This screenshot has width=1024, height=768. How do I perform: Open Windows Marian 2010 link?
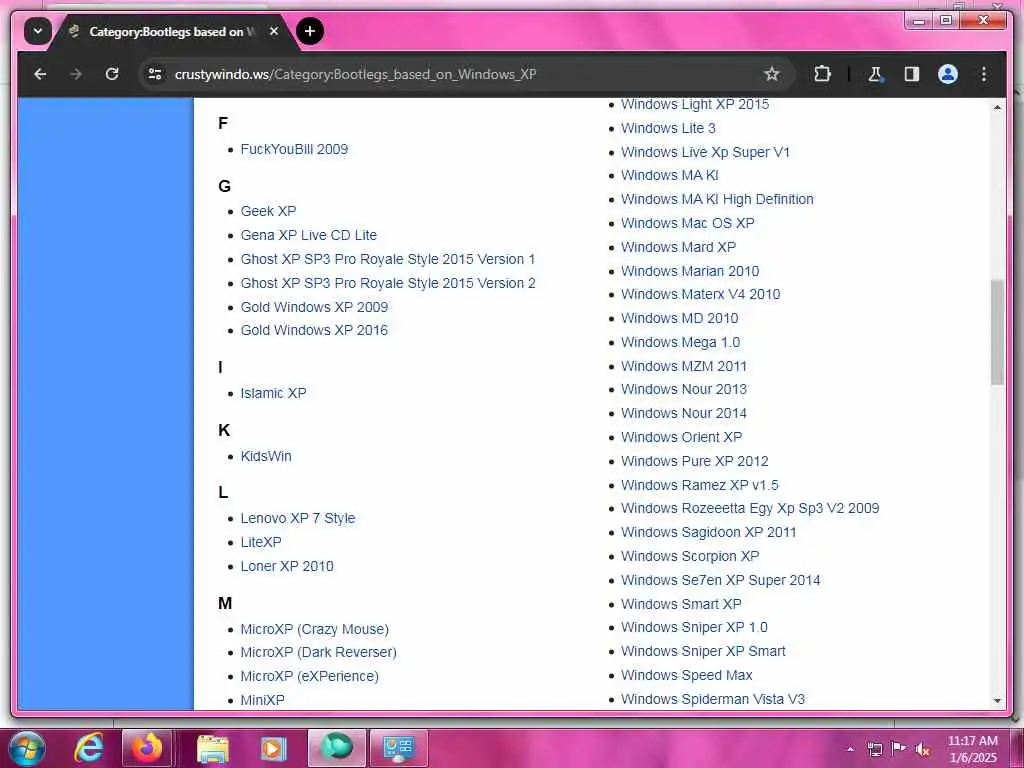pos(690,272)
